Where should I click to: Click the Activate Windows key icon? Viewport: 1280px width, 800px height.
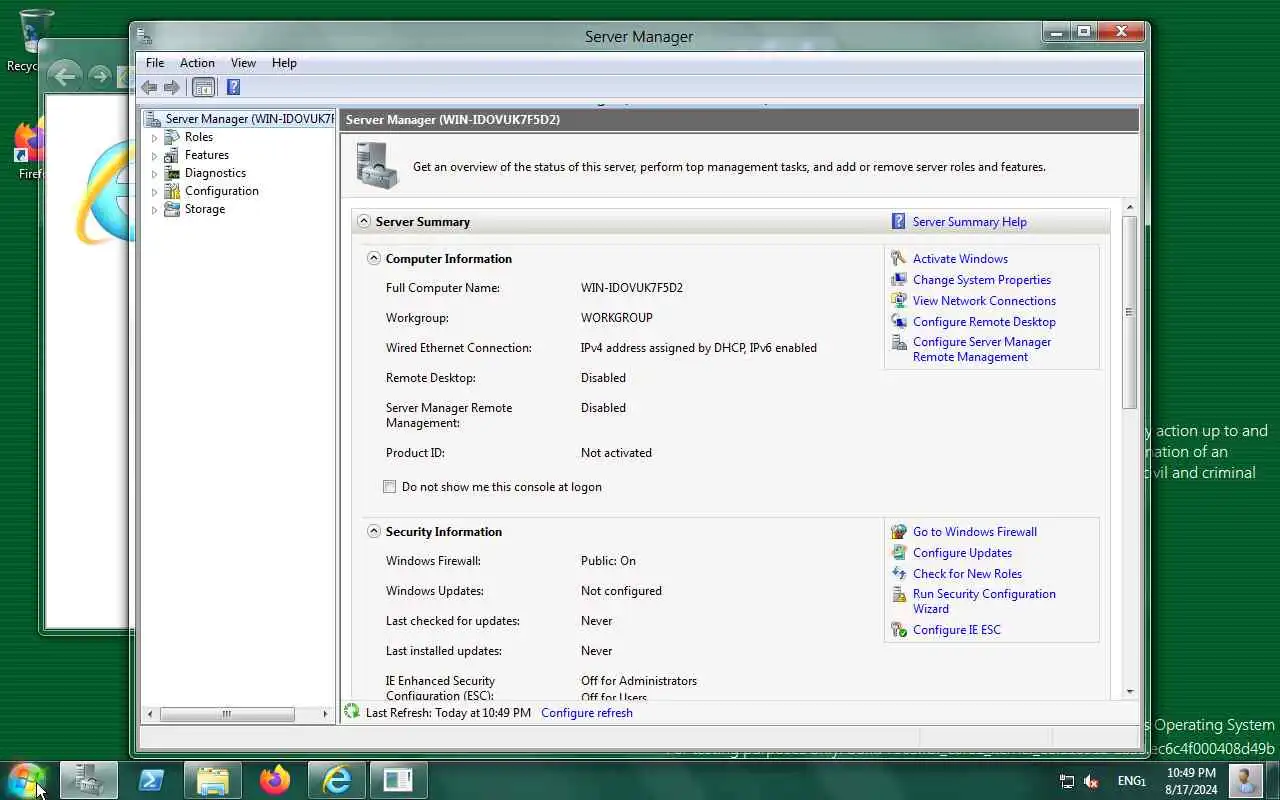pyautogui.click(x=898, y=259)
